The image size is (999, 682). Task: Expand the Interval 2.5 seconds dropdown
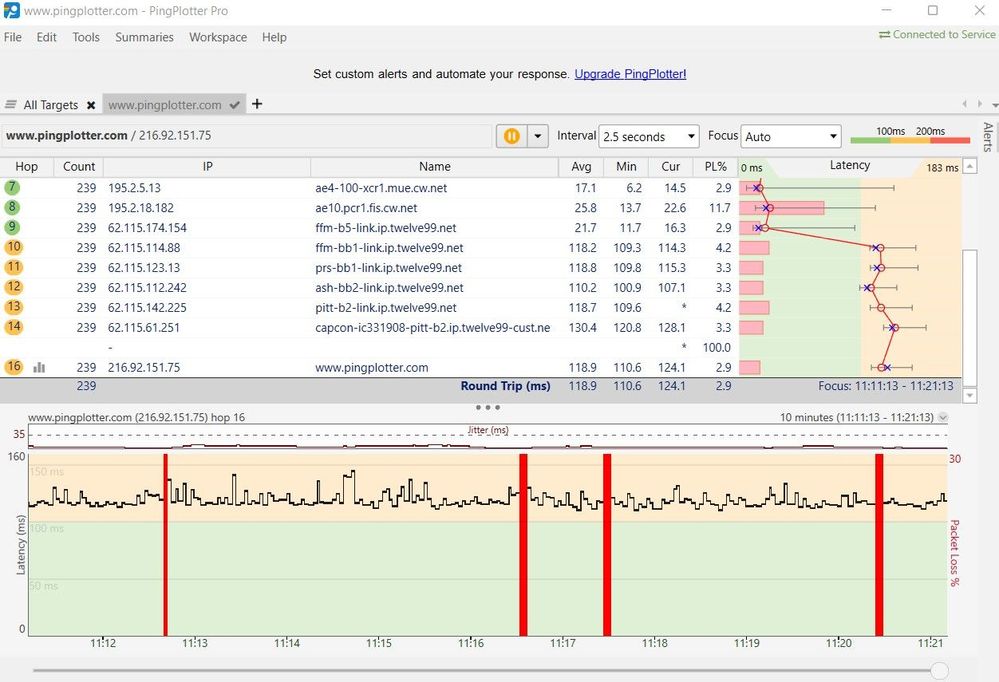(648, 137)
